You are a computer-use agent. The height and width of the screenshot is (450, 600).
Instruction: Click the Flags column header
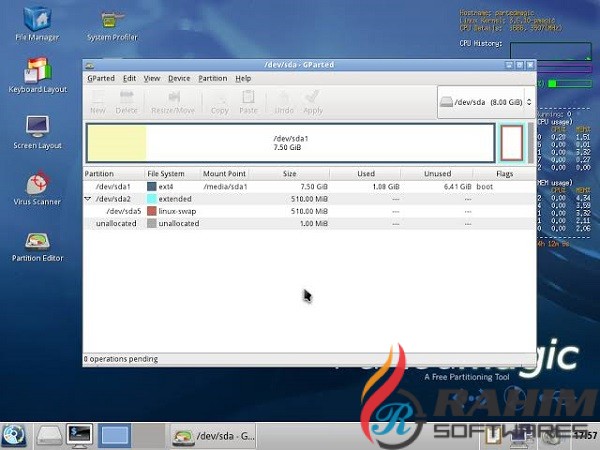[x=504, y=174]
